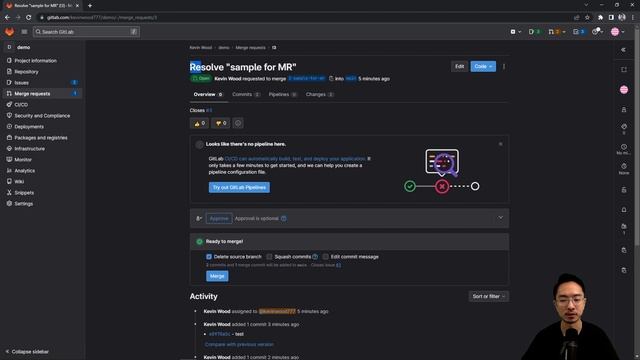The height and width of the screenshot is (360, 640).
Task: Click the source branch link
Action: click(x=307, y=78)
